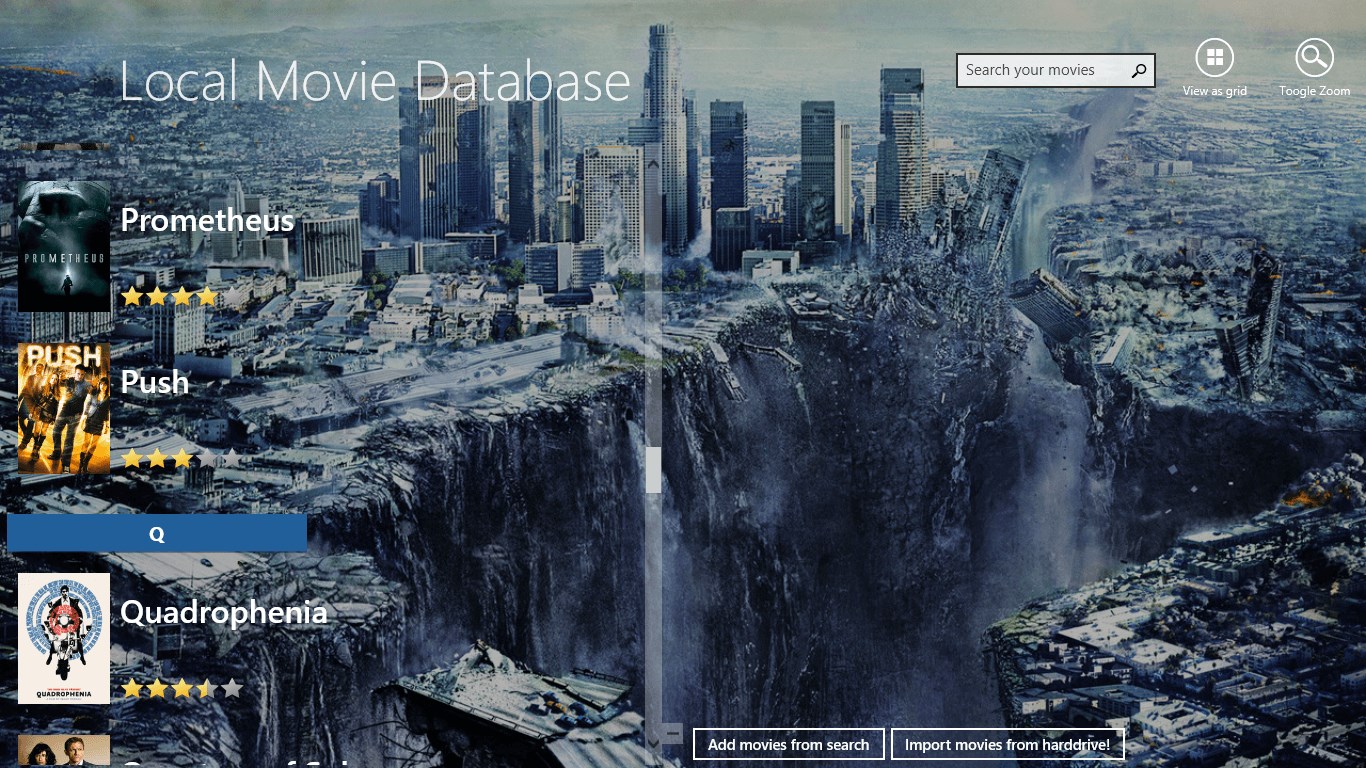Open the Prometheus poster thumbnail
Screen dimensions: 1366x768
click(64, 246)
